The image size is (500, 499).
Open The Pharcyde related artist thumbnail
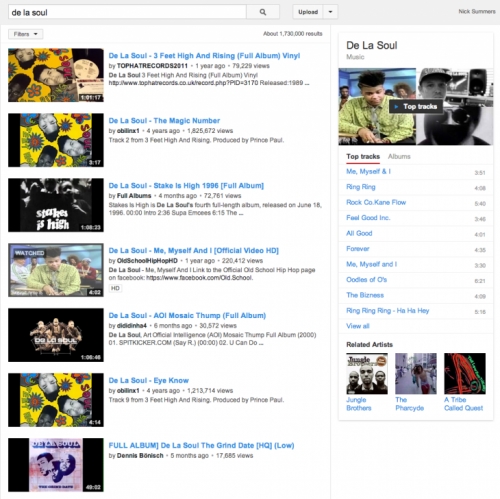(416, 374)
